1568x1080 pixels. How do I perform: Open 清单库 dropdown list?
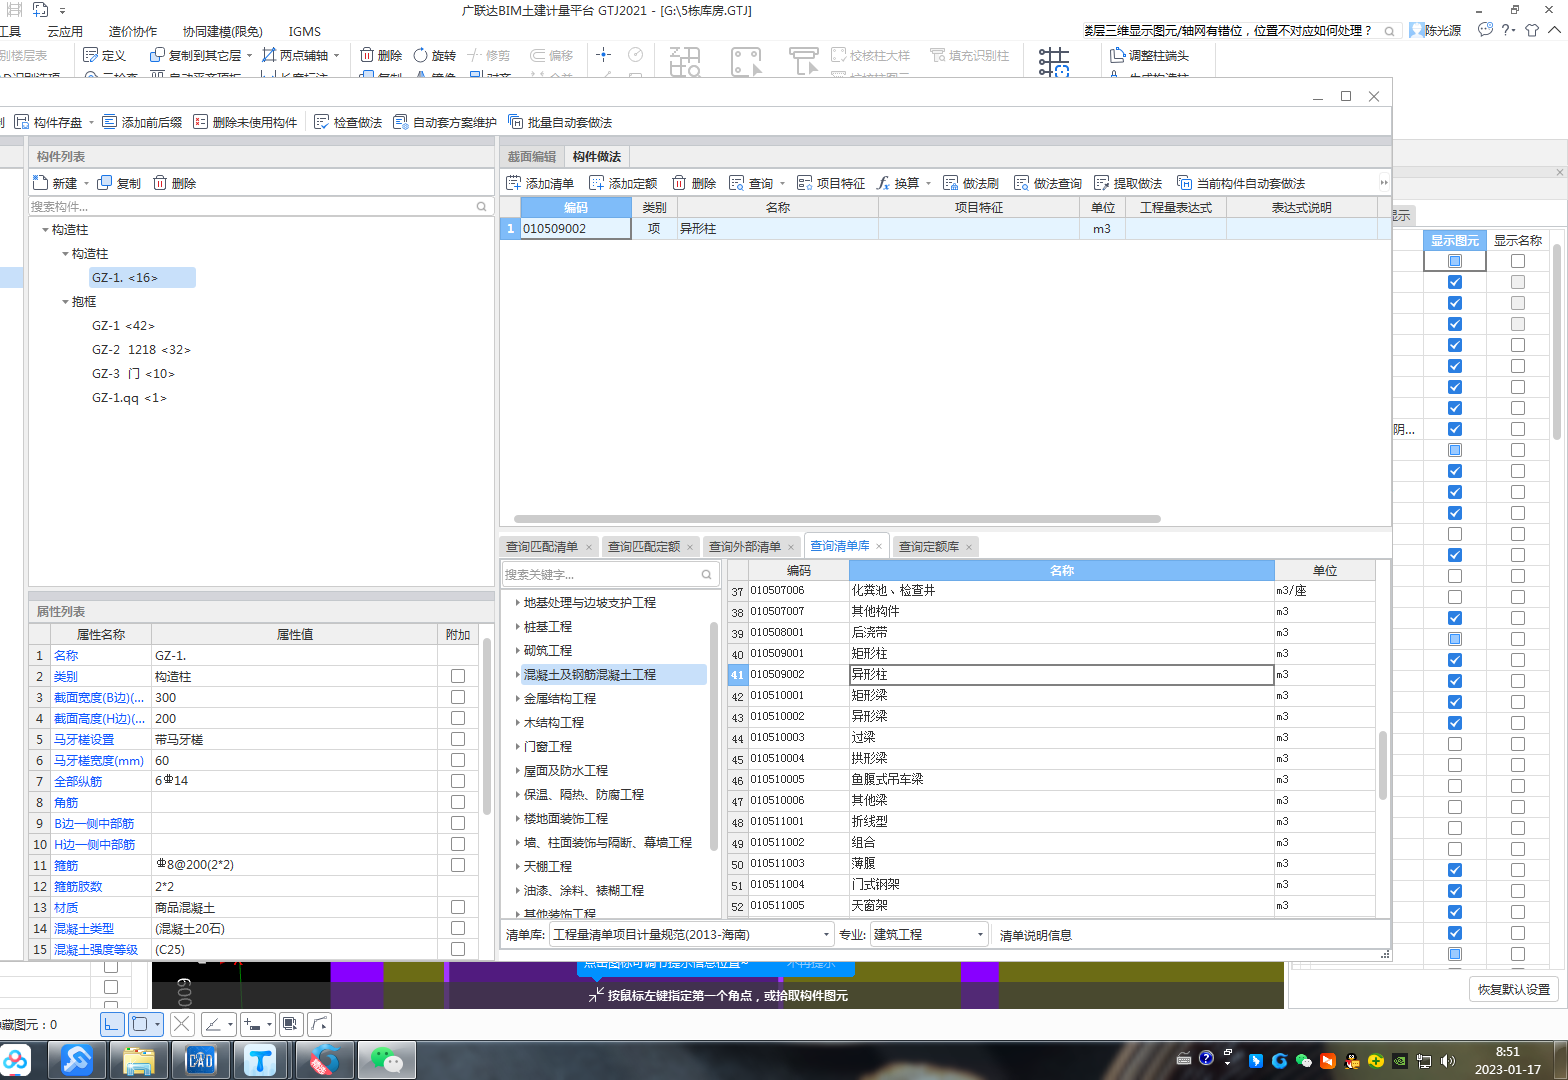point(827,935)
